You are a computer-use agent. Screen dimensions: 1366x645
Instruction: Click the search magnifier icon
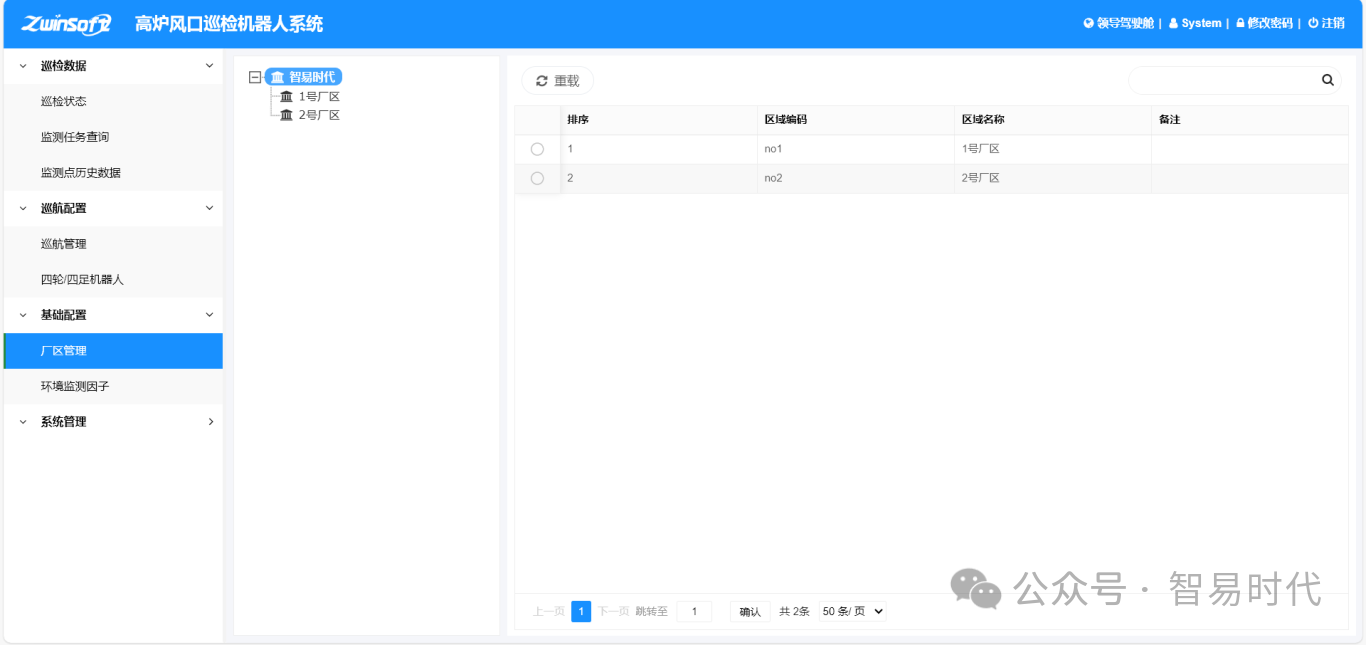click(x=1327, y=80)
